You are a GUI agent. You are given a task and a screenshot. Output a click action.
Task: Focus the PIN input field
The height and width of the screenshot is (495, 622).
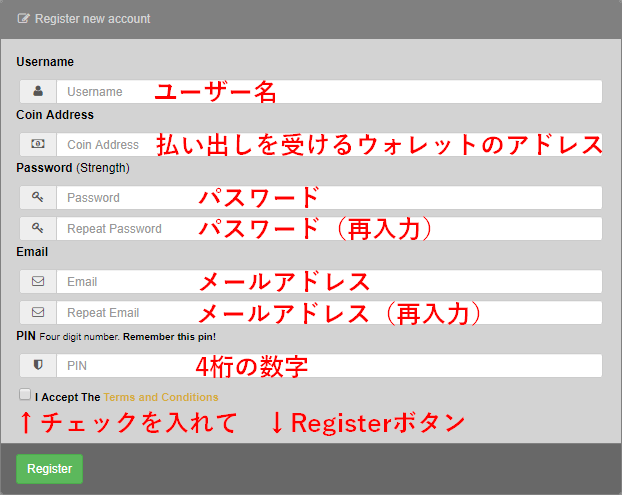329,366
